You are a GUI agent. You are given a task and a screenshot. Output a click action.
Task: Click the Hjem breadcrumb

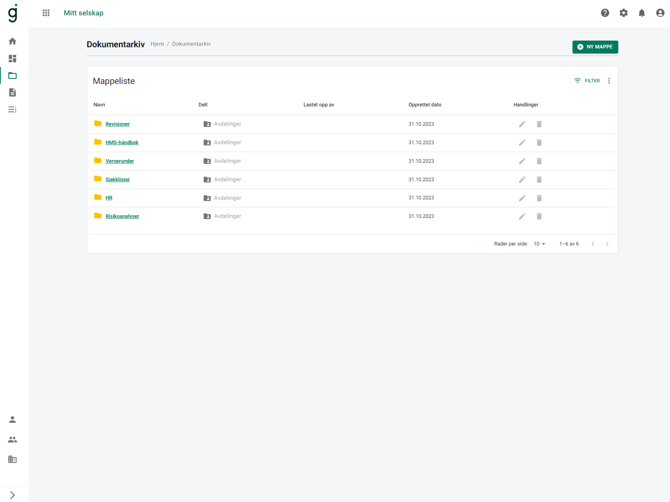point(157,44)
